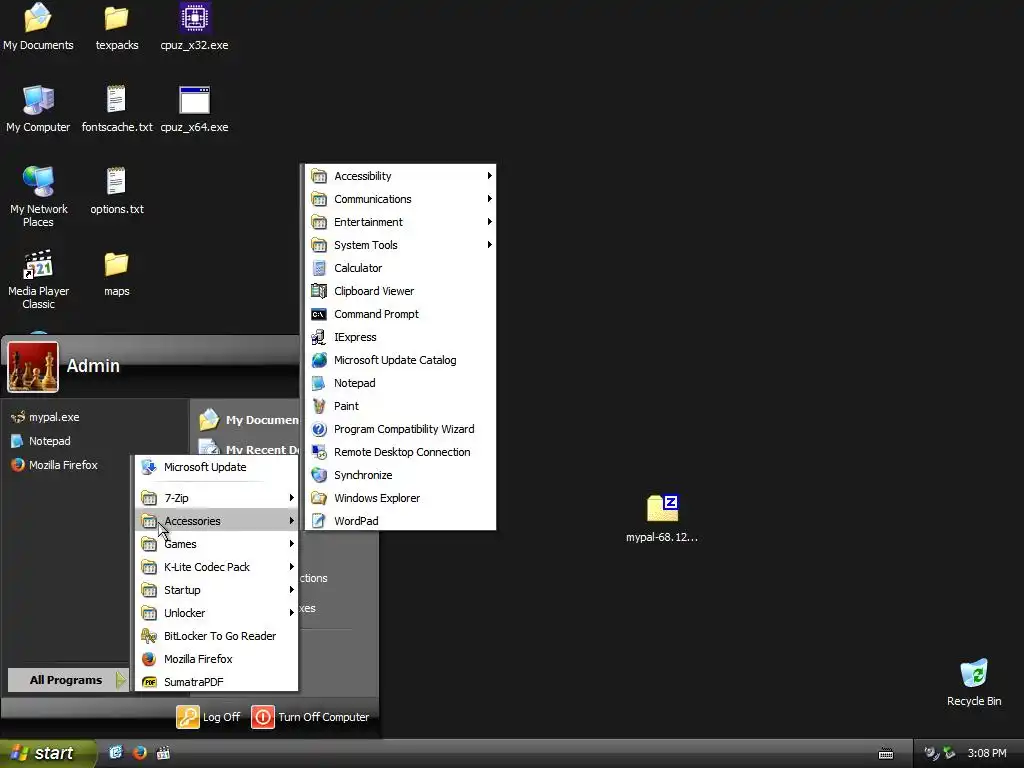1024x768 pixels.
Task: Expand the Games program folder
Action: (217, 544)
